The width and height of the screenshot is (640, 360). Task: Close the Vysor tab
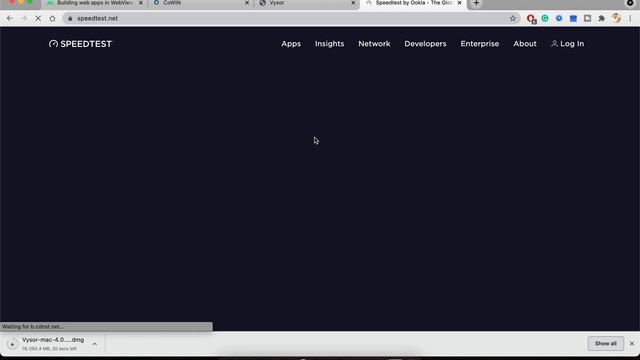click(x=353, y=3)
